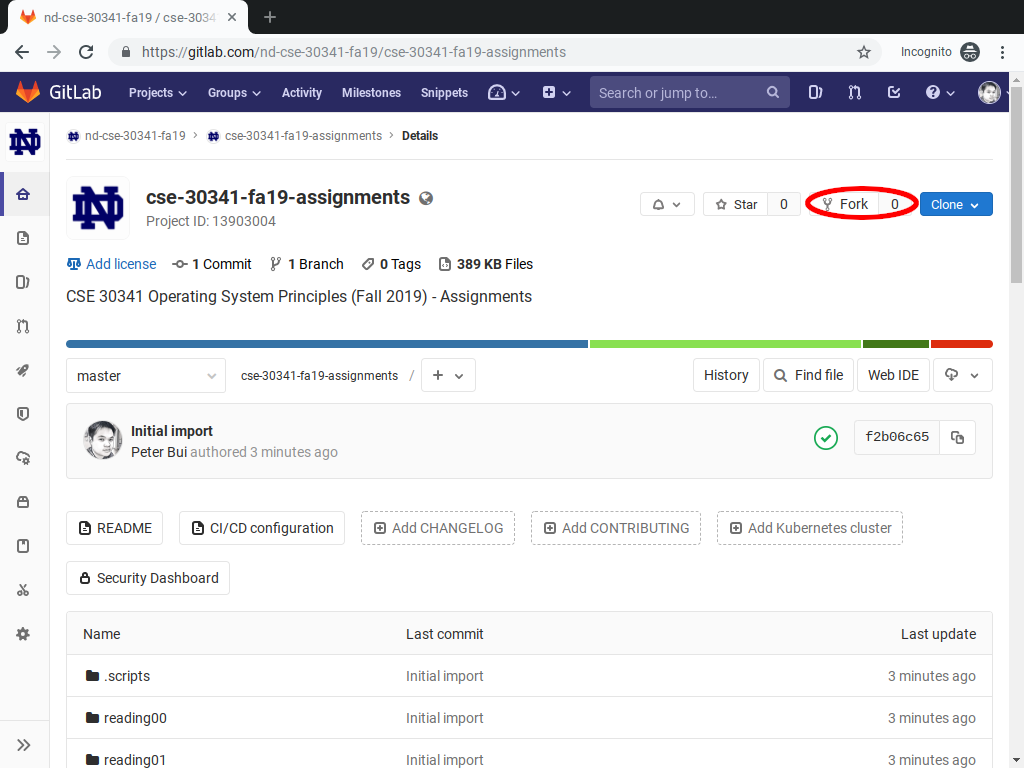Reload the browser page
Screen dimensions: 1024x768
click(86, 52)
